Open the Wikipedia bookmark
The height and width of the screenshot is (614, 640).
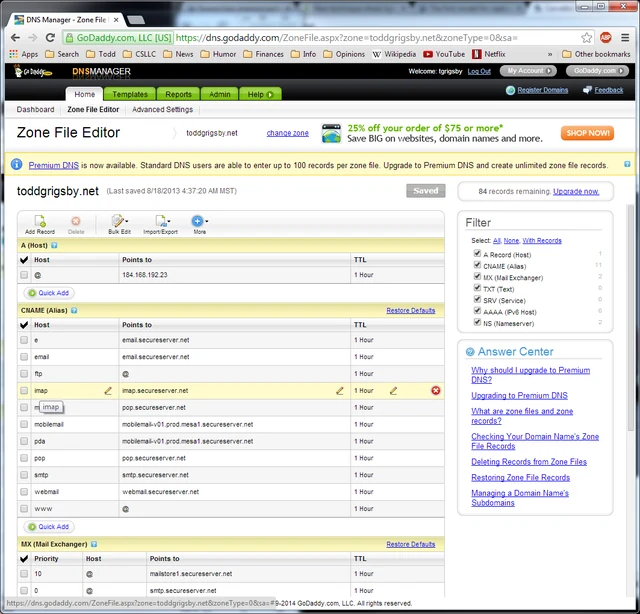click(x=394, y=54)
